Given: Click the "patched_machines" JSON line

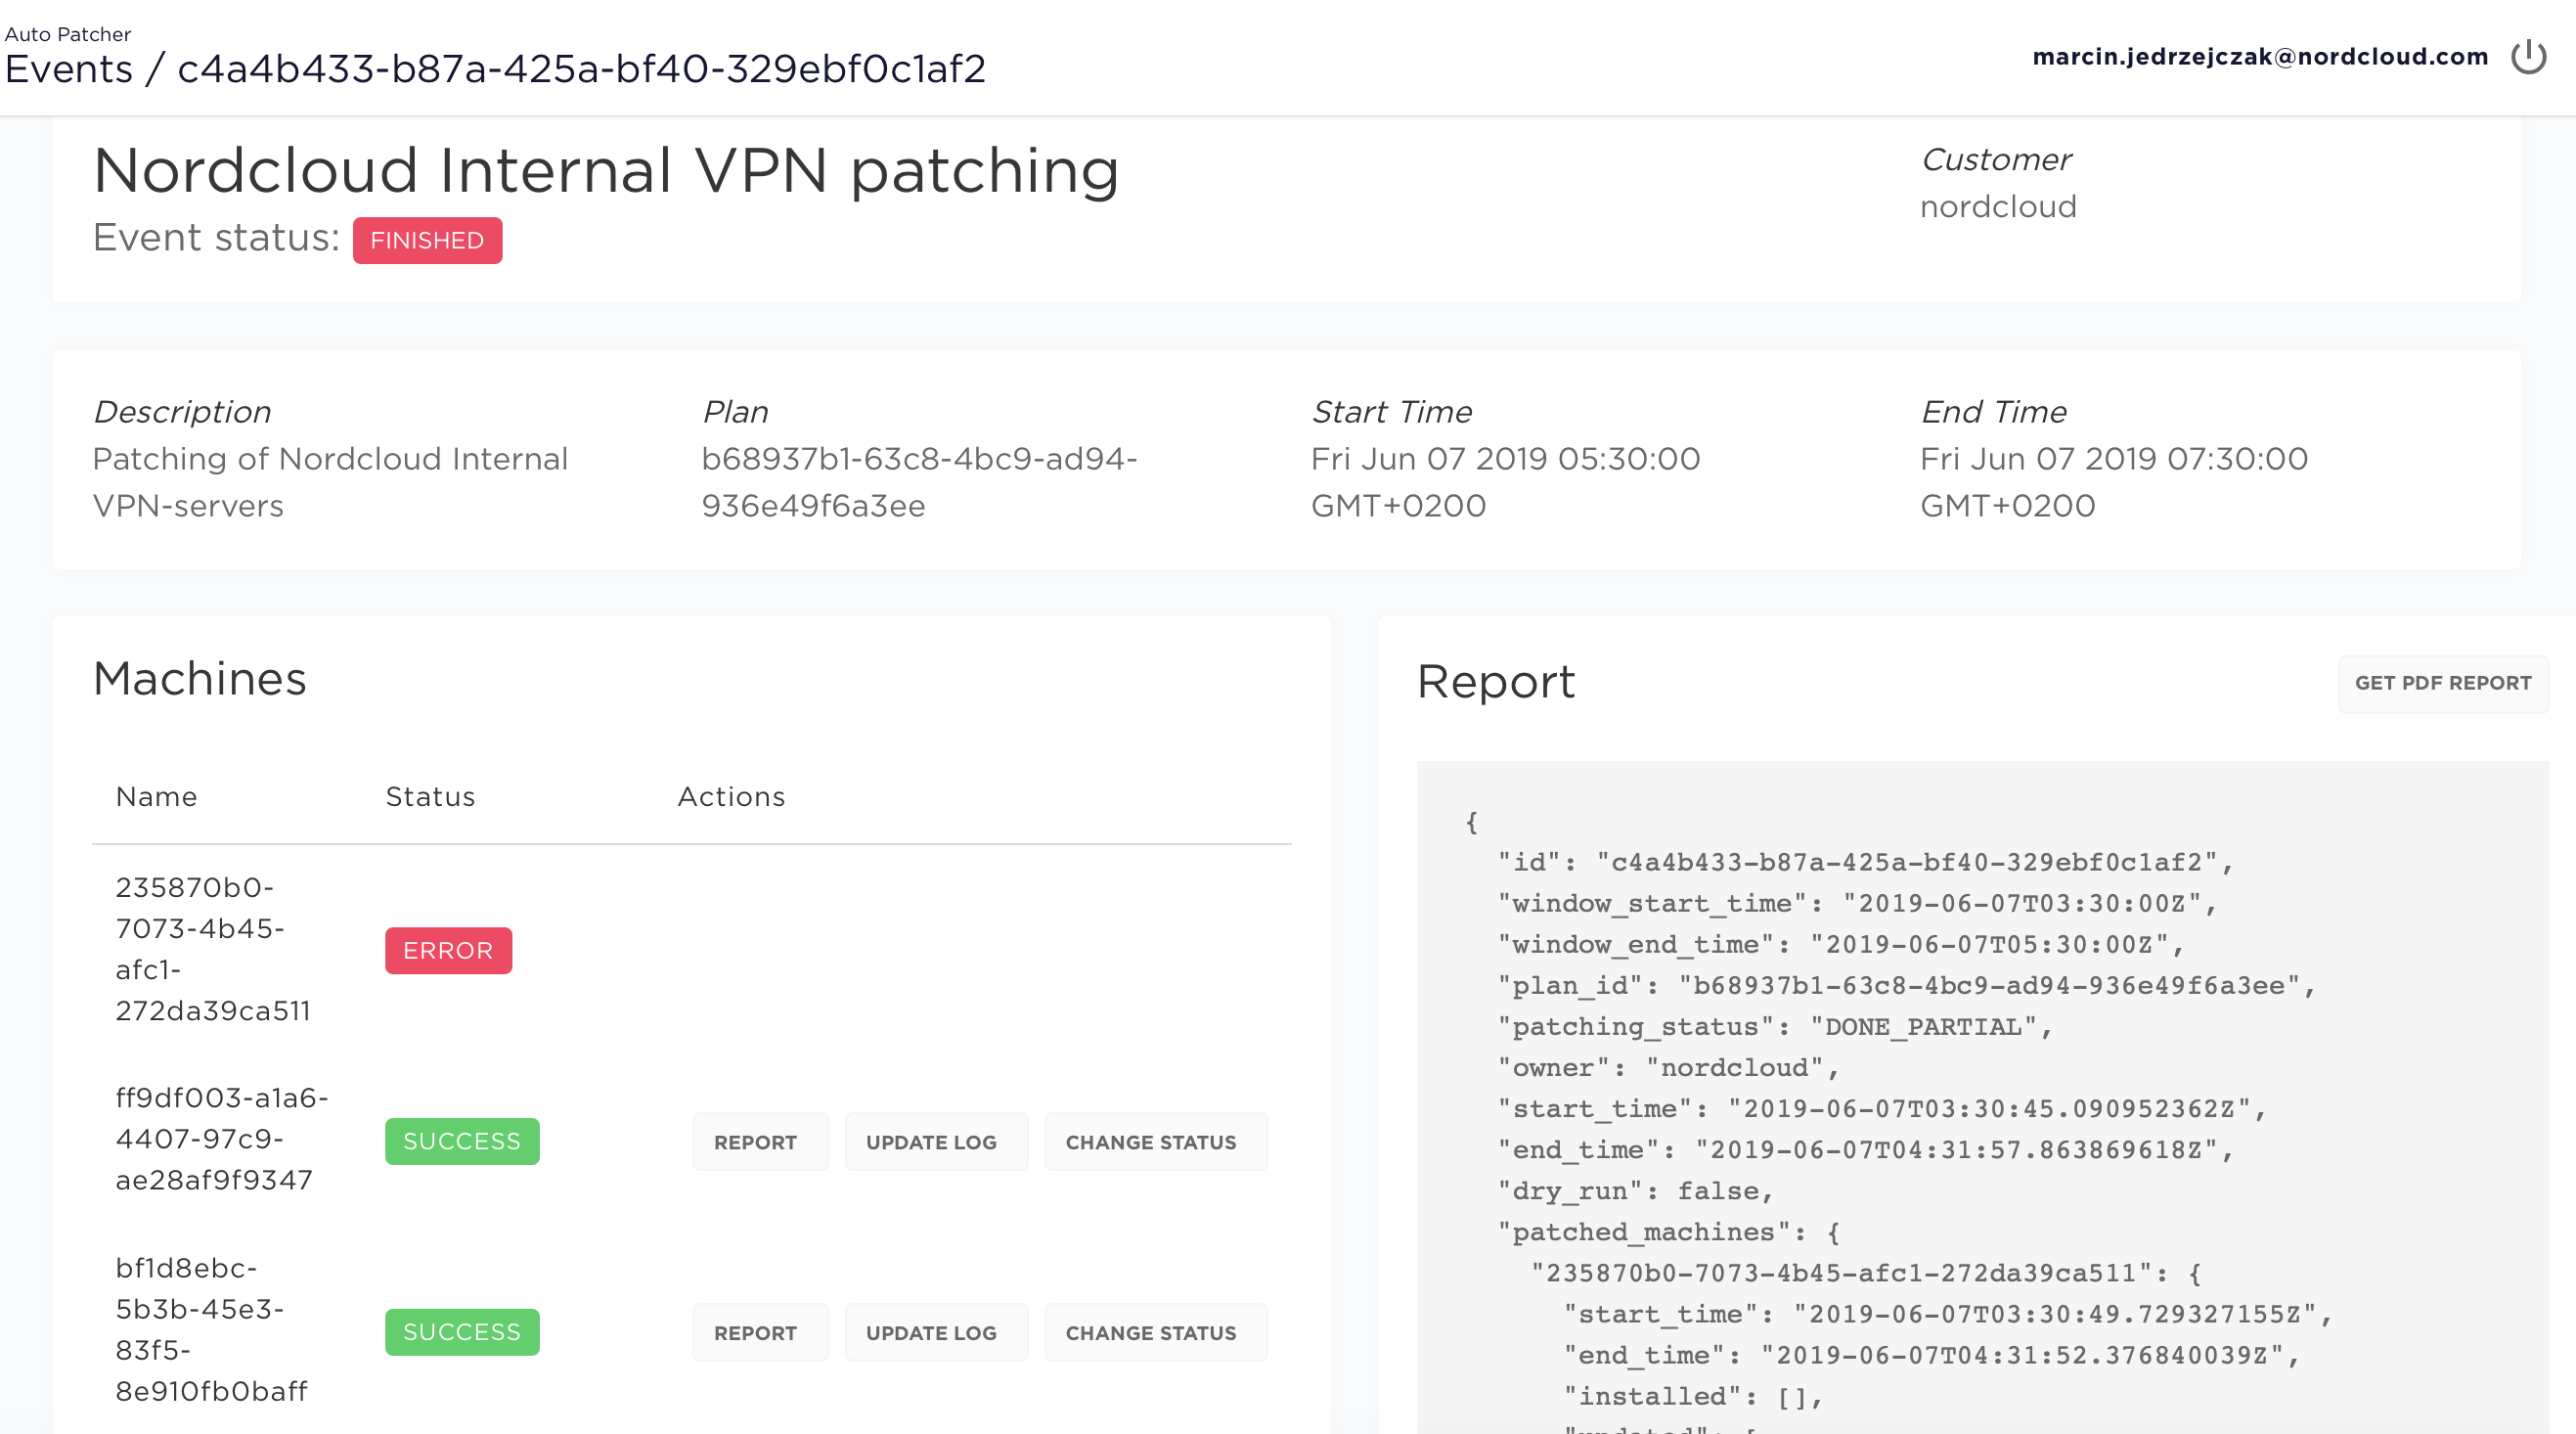Looking at the screenshot, I should (1669, 1232).
